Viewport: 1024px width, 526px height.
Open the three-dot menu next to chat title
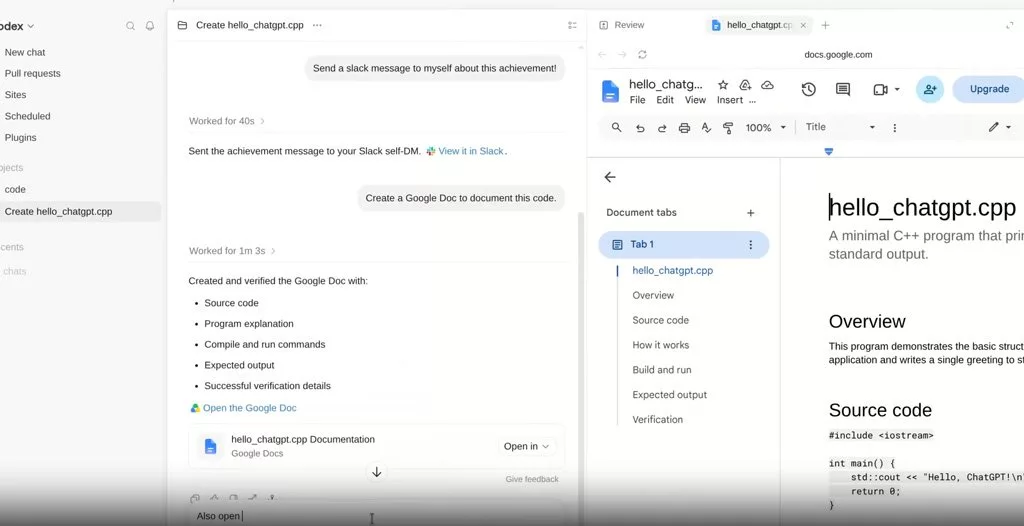(x=317, y=25)
